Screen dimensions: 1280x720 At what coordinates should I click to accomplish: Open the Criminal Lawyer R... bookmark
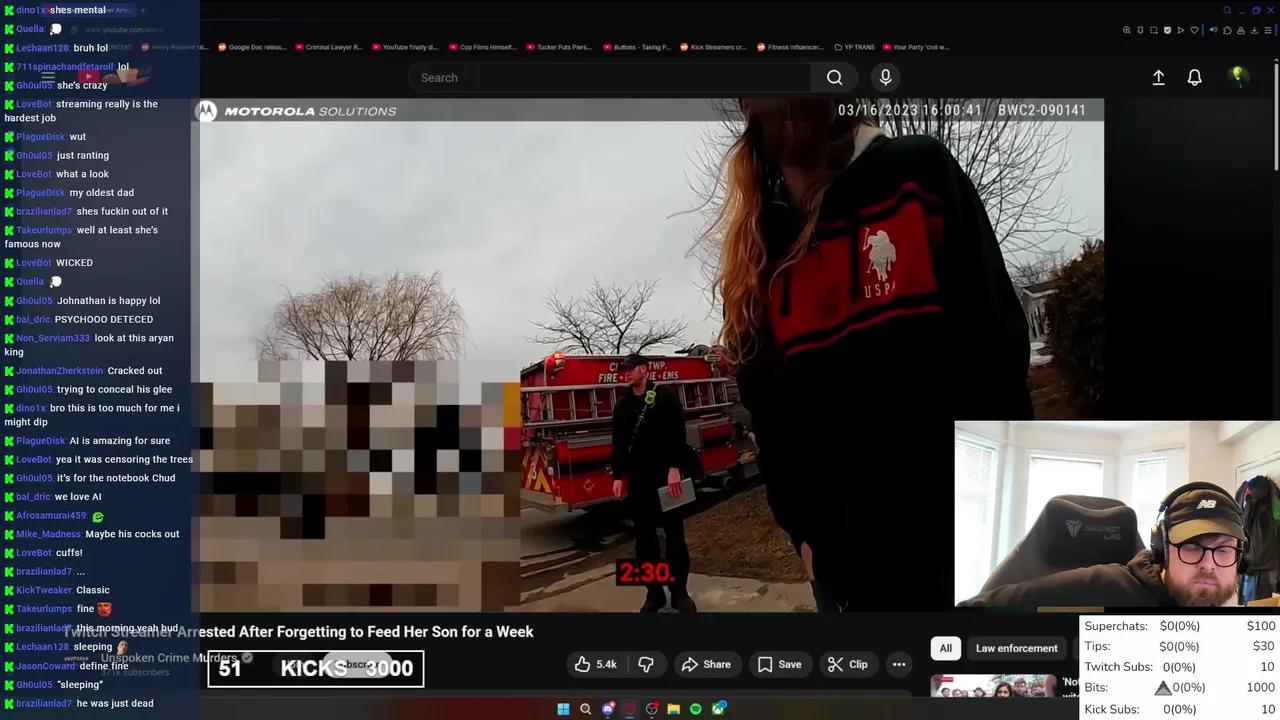point(327,47)
